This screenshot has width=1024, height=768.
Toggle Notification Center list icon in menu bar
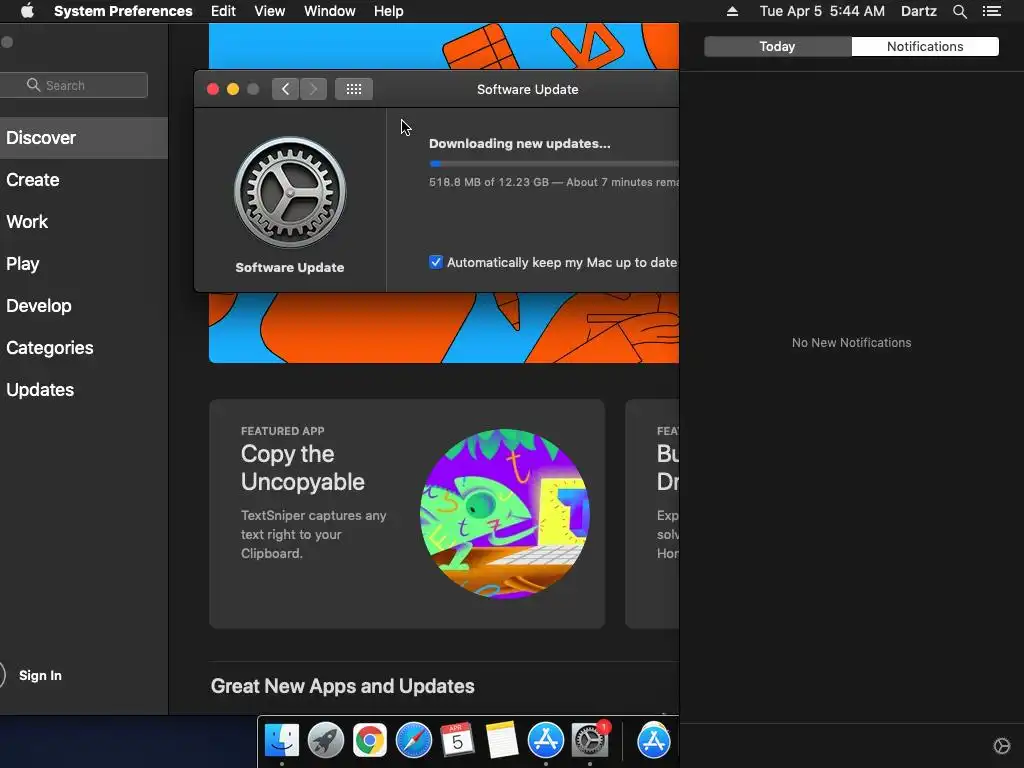coord(991,11)
